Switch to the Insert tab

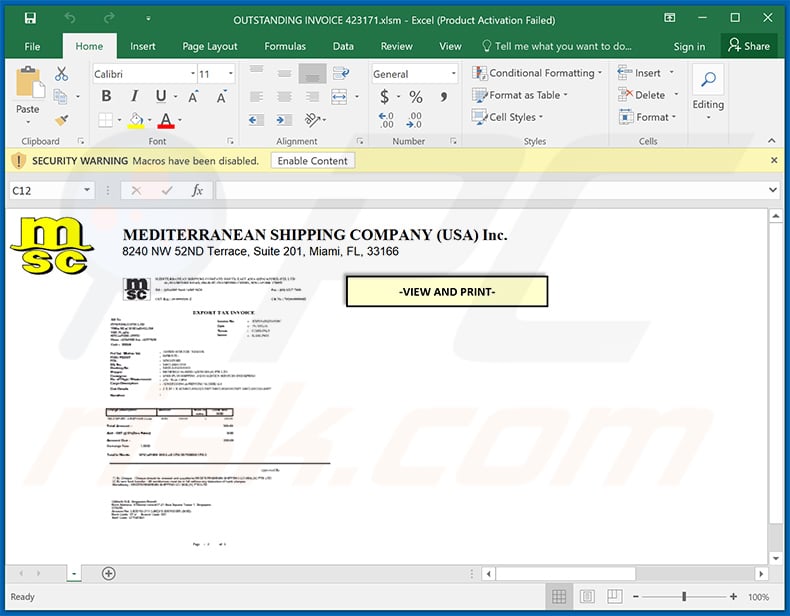tap(143, 46)
